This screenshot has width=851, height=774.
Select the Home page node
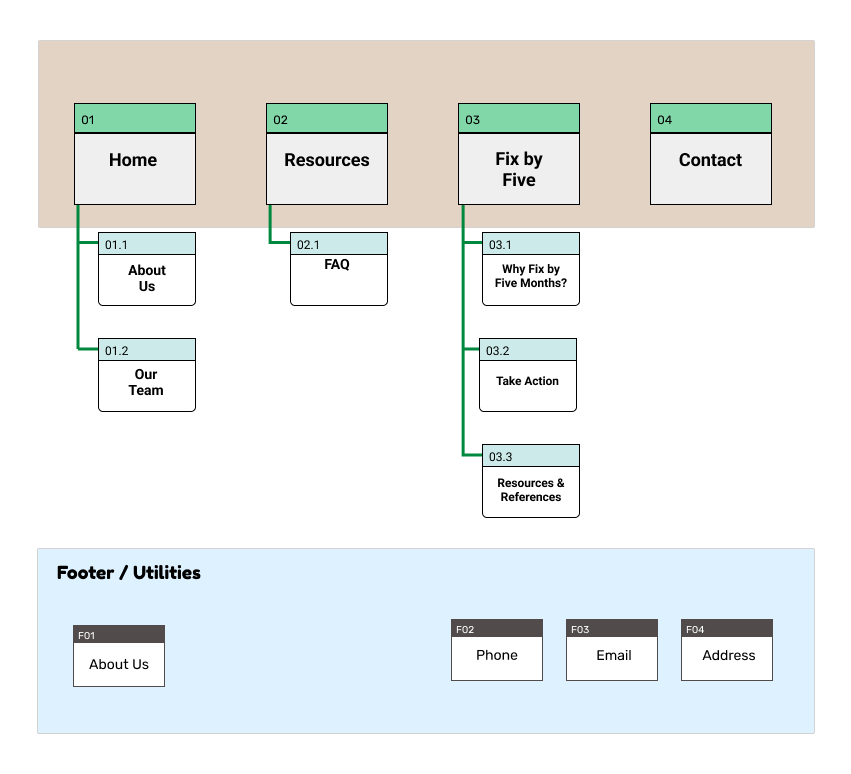(x=135, y=154)
